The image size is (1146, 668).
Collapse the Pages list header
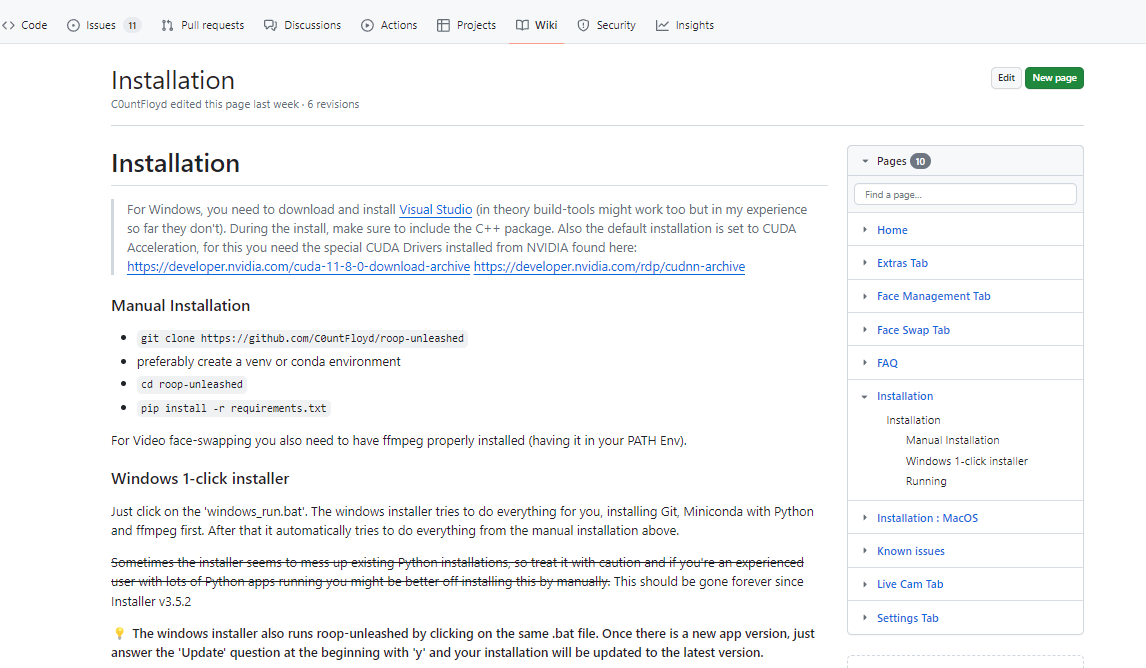click(865, 161)
